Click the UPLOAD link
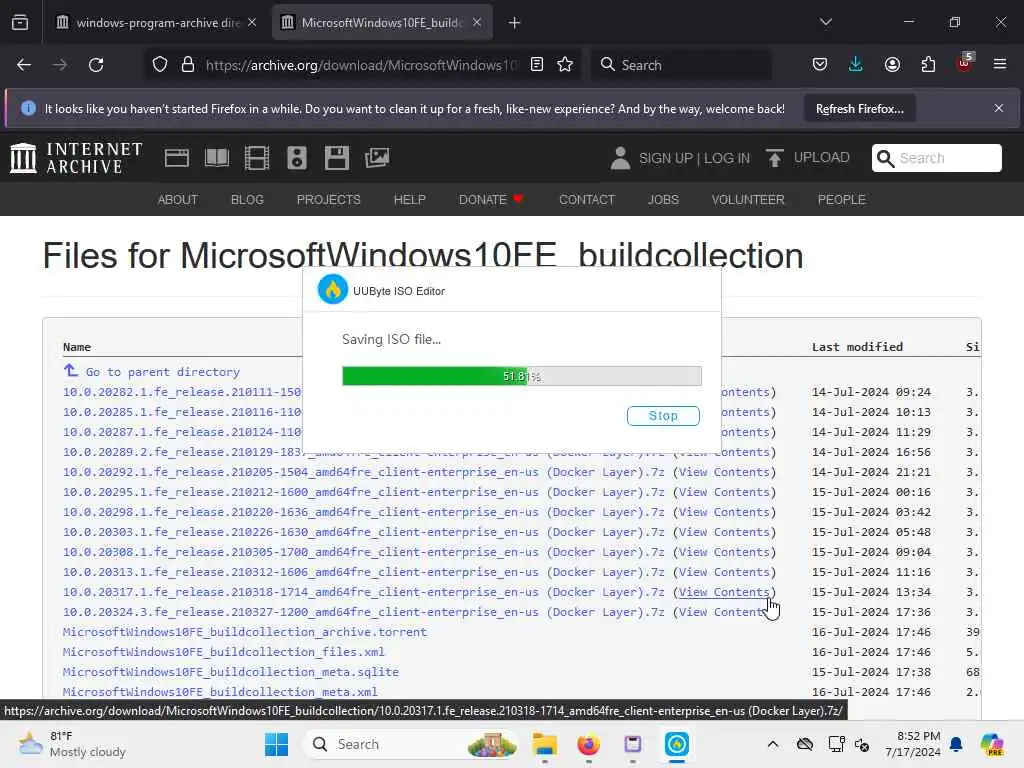Viewport: 1024px width, 768px height. click(x=822, y=157)
